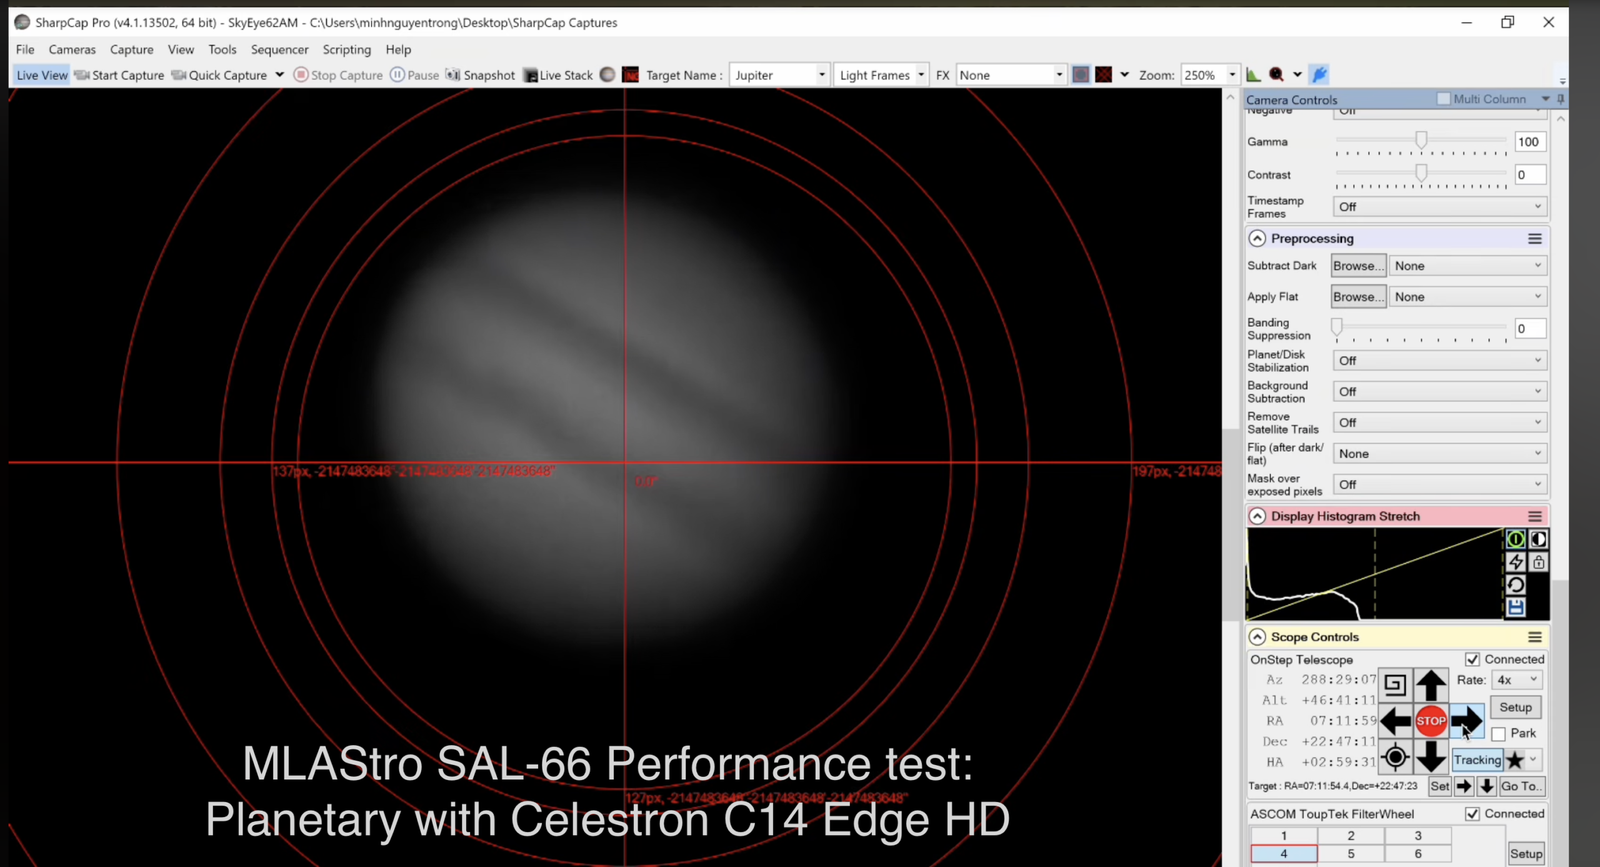Click the spiral search icon in Scope Controls
The width and height of the screenshot is (1600, 867).
click(1395, 685)
